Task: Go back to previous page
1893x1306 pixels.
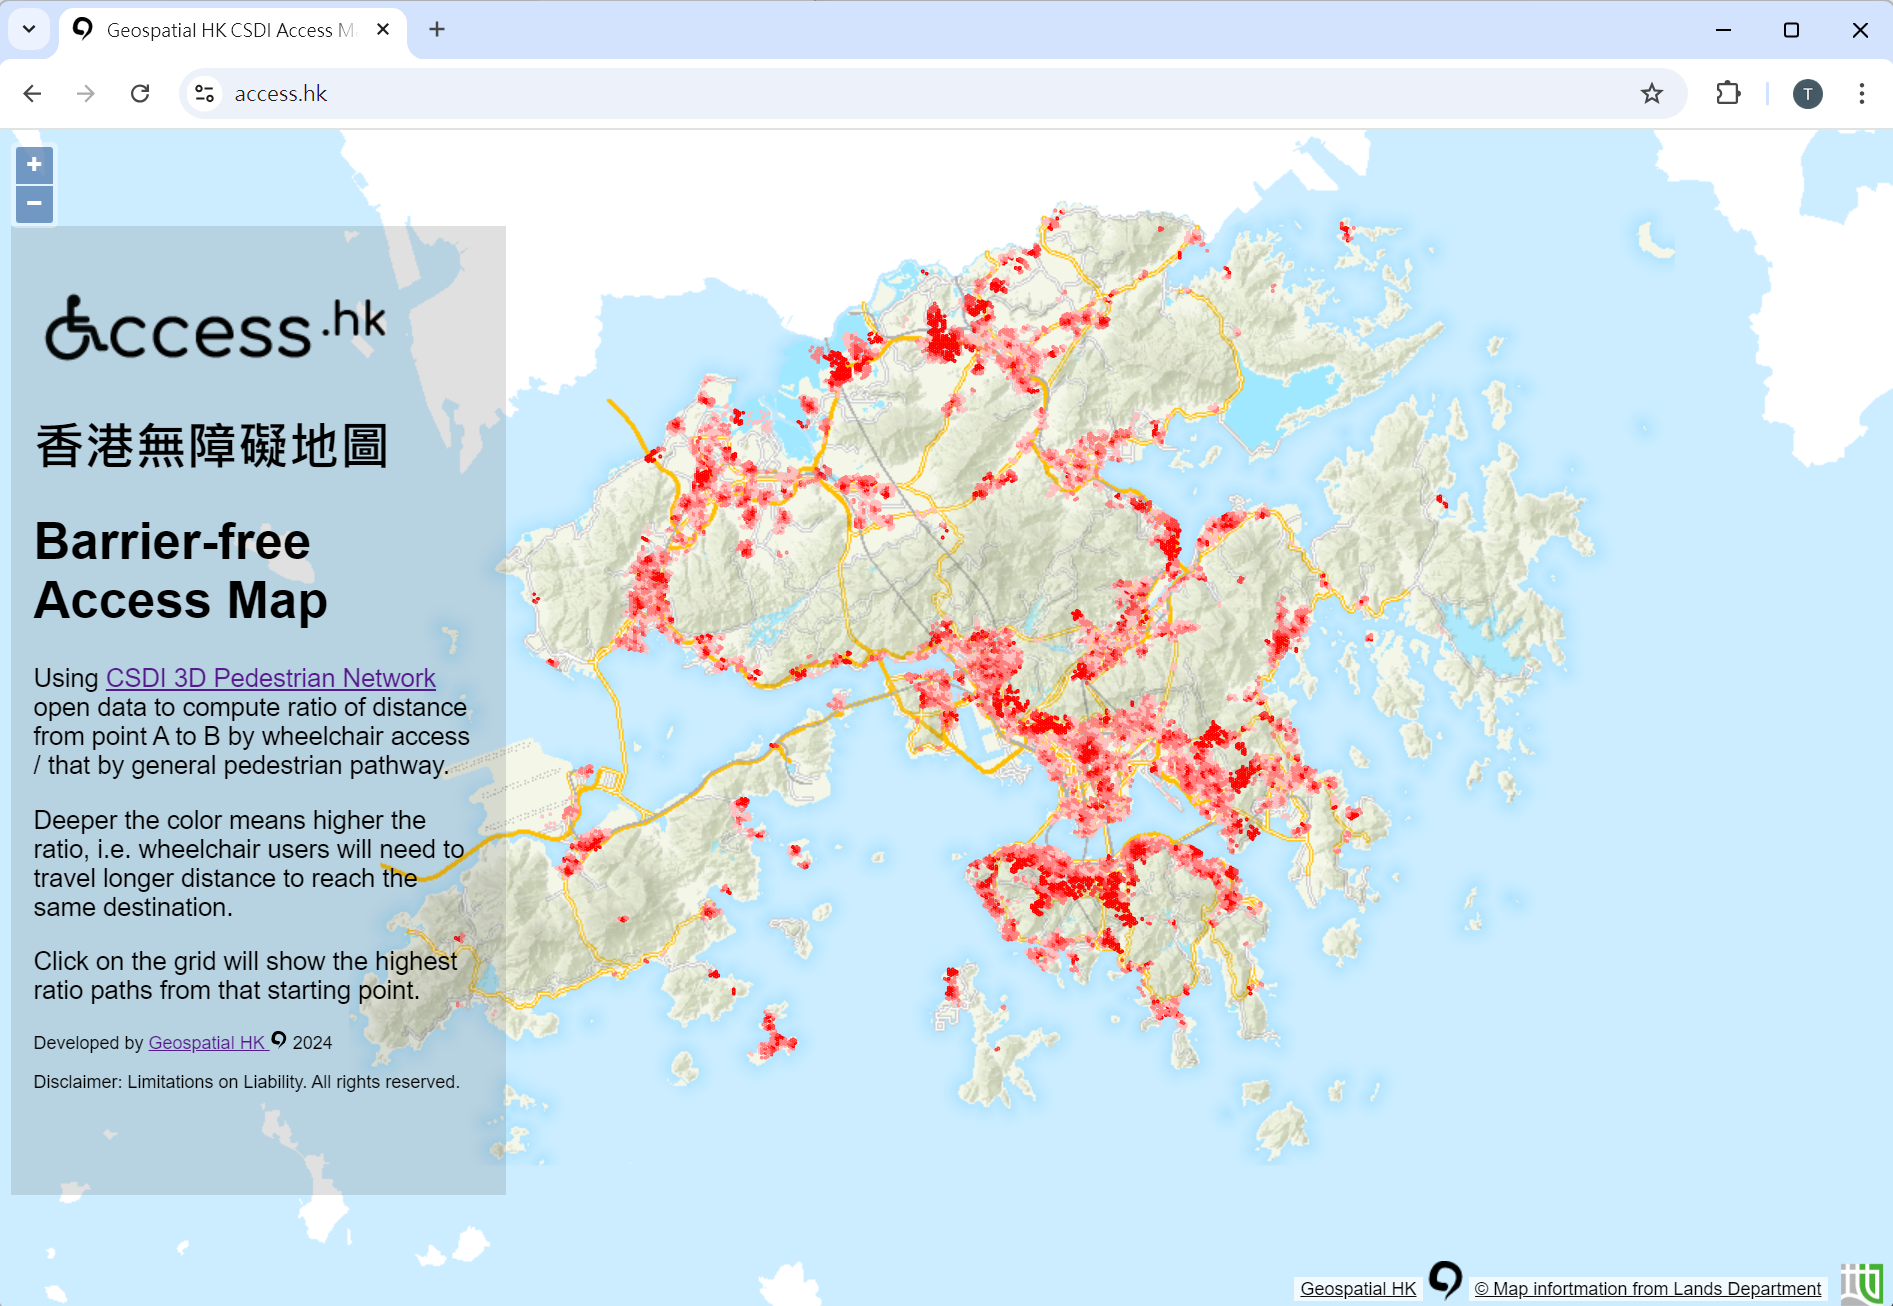Action: 32,94
